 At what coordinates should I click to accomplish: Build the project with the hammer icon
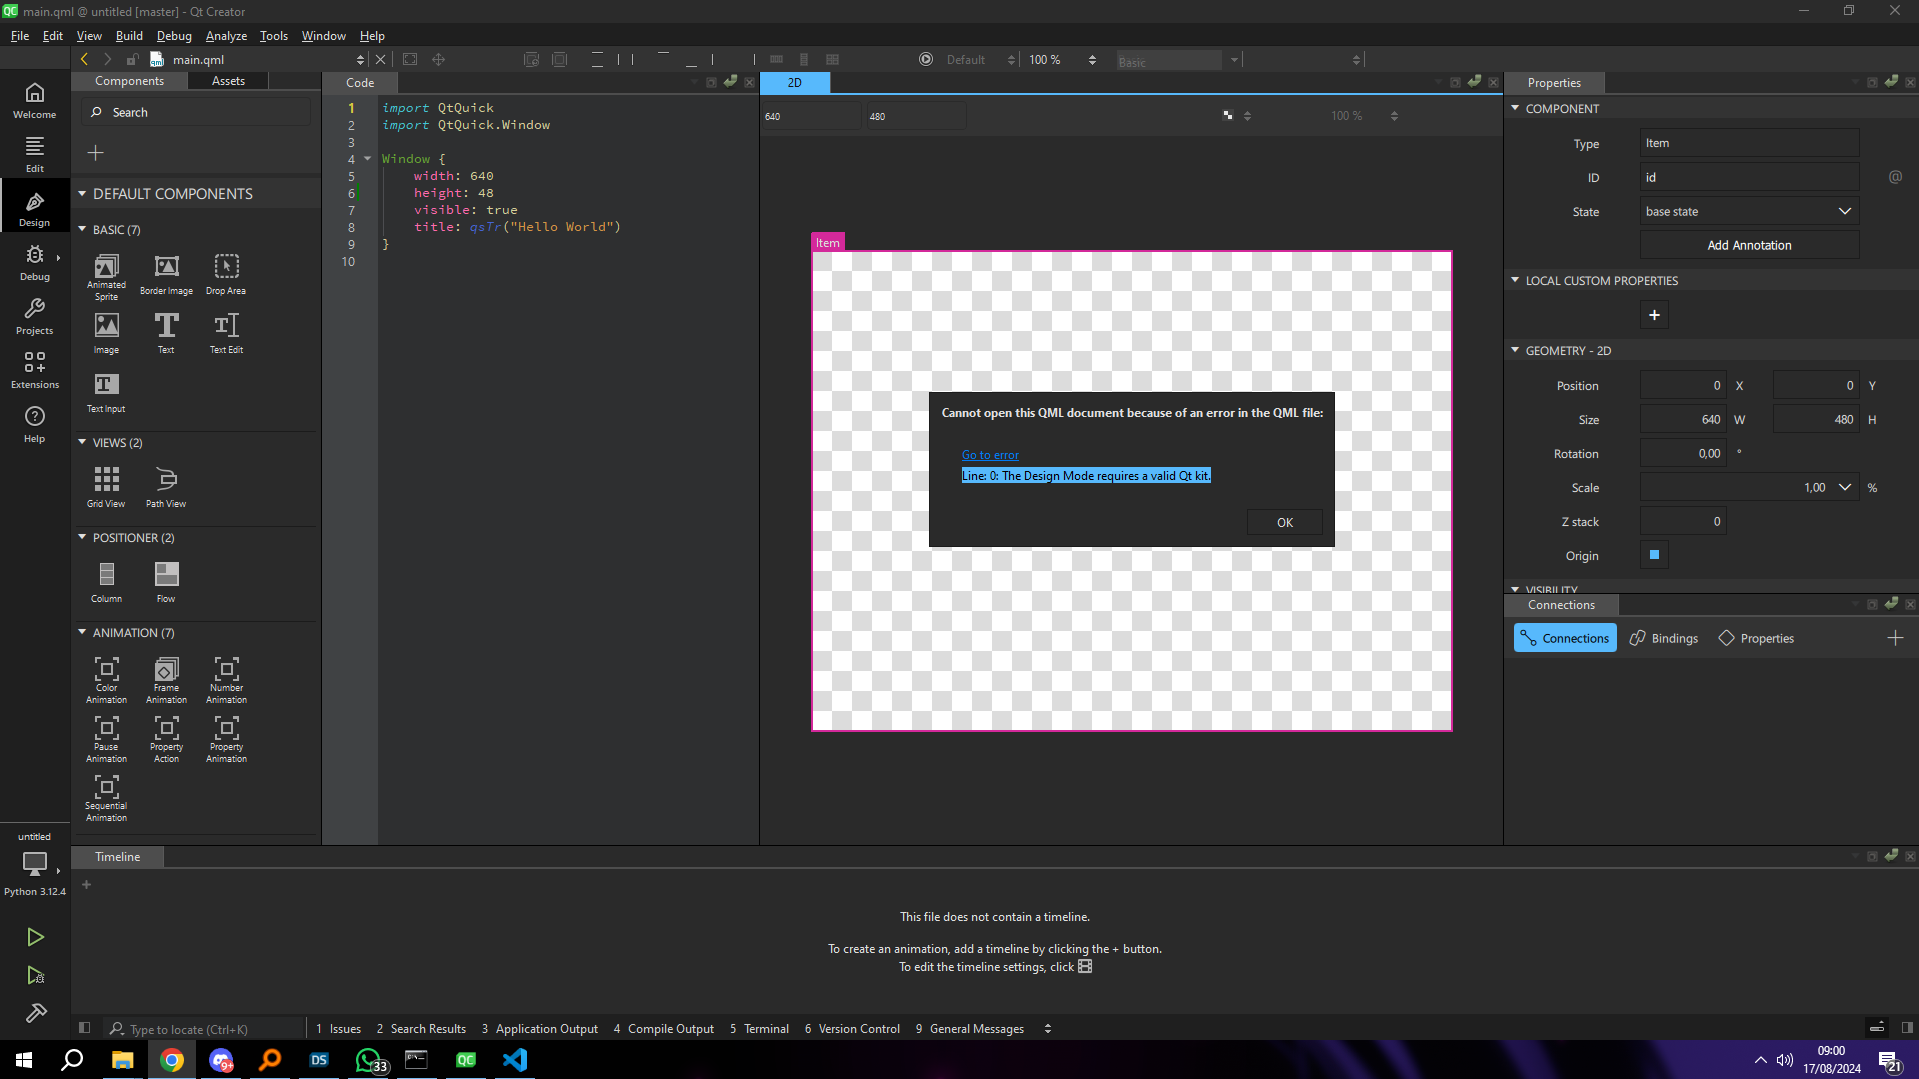35,1013
